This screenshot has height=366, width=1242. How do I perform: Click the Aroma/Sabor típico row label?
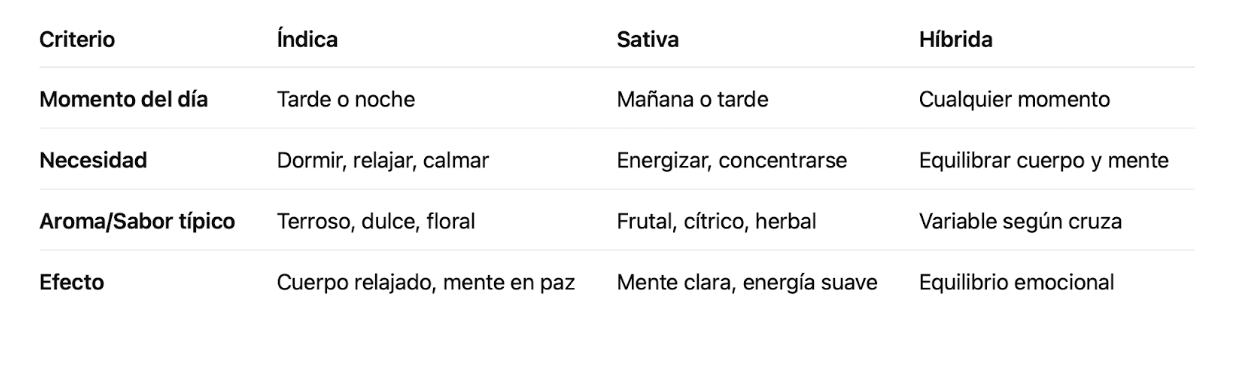coord(137,222)
